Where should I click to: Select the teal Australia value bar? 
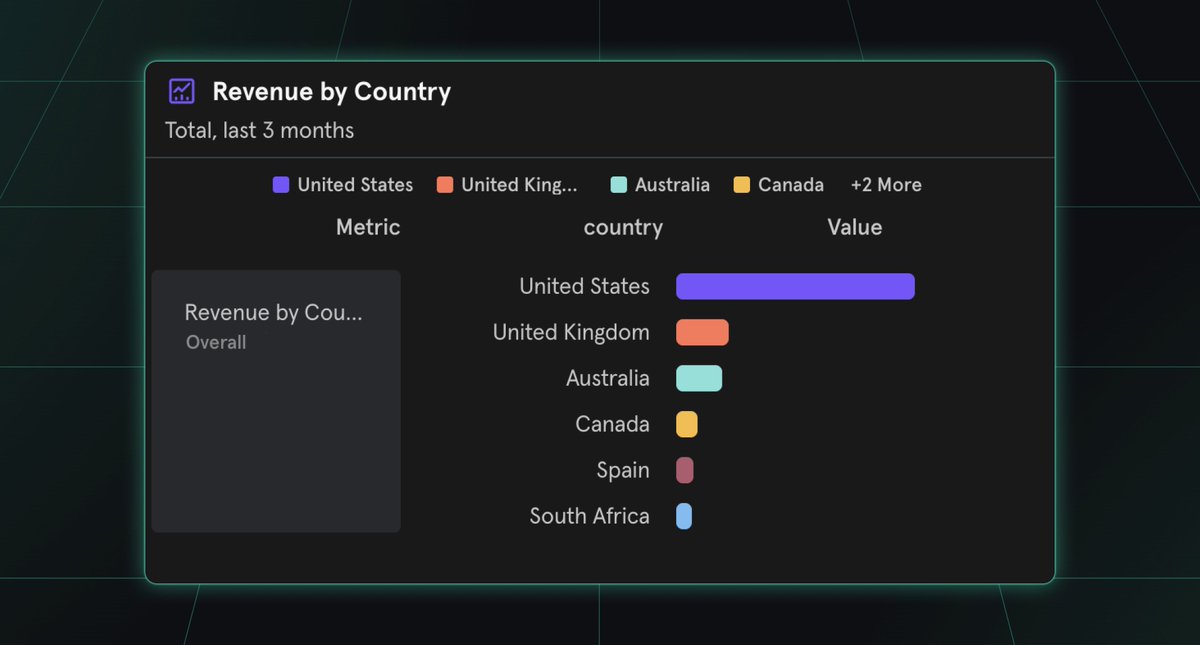(x=699, y=378)
